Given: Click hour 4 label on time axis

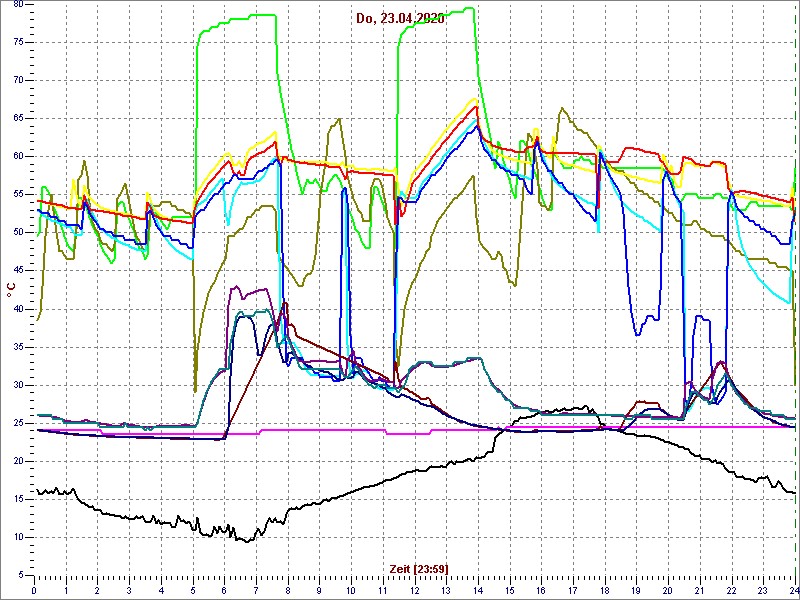Looking at the screenshot, I should tap(161, 590).
